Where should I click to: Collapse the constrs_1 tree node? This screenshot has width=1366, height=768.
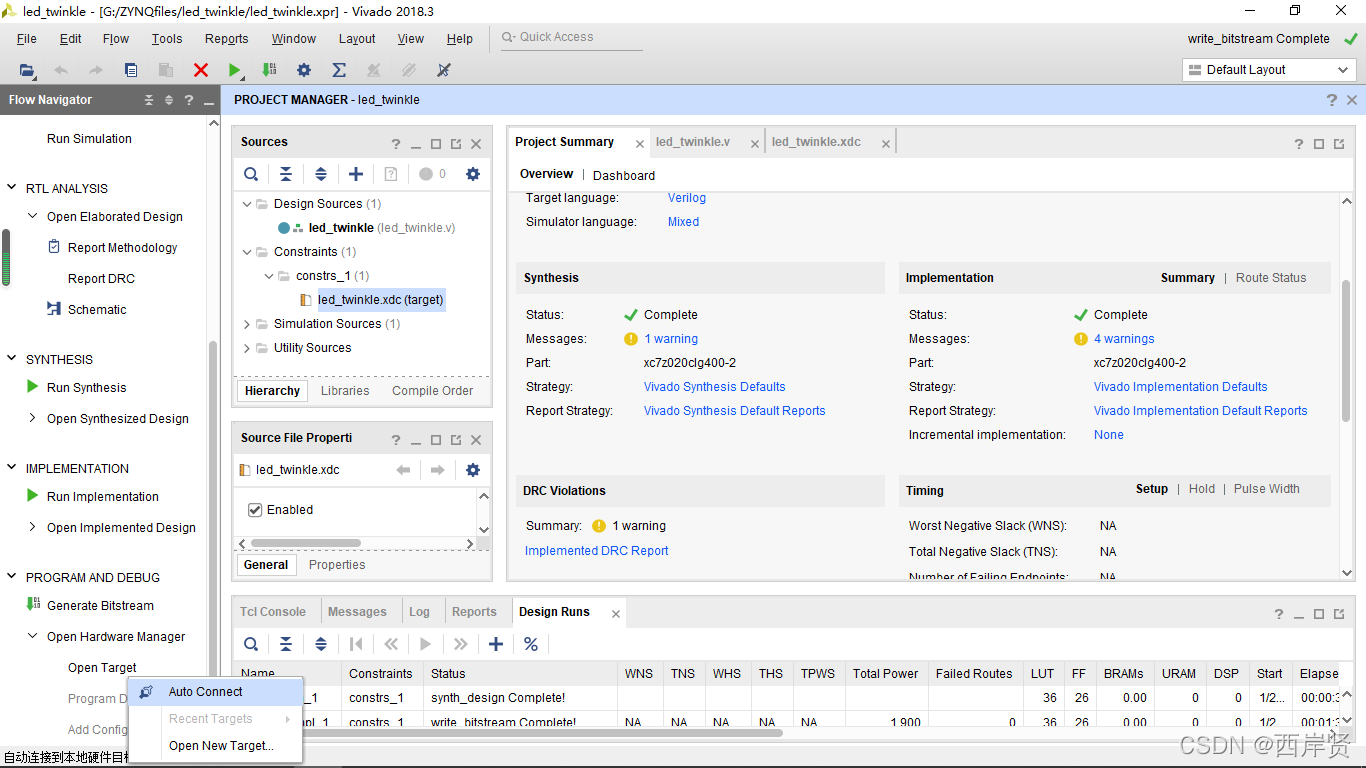[269, 276]
